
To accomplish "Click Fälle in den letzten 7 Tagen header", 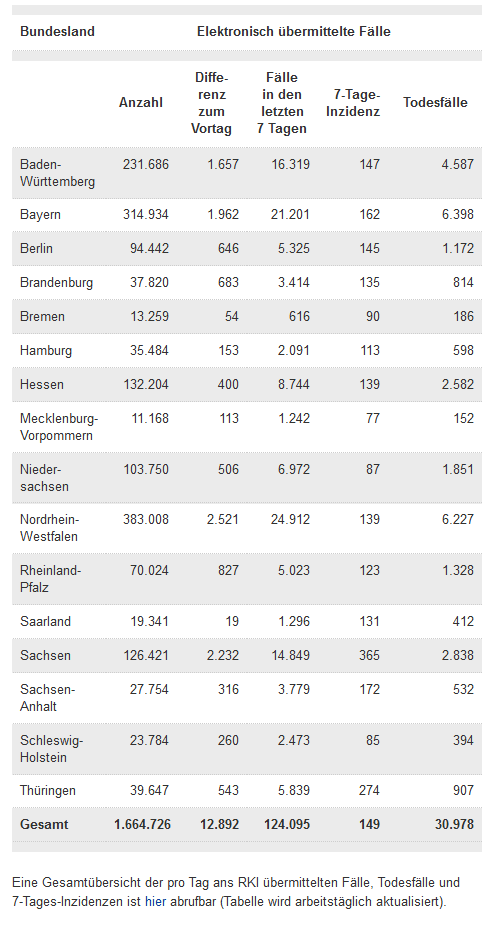I will coord(282,103).
